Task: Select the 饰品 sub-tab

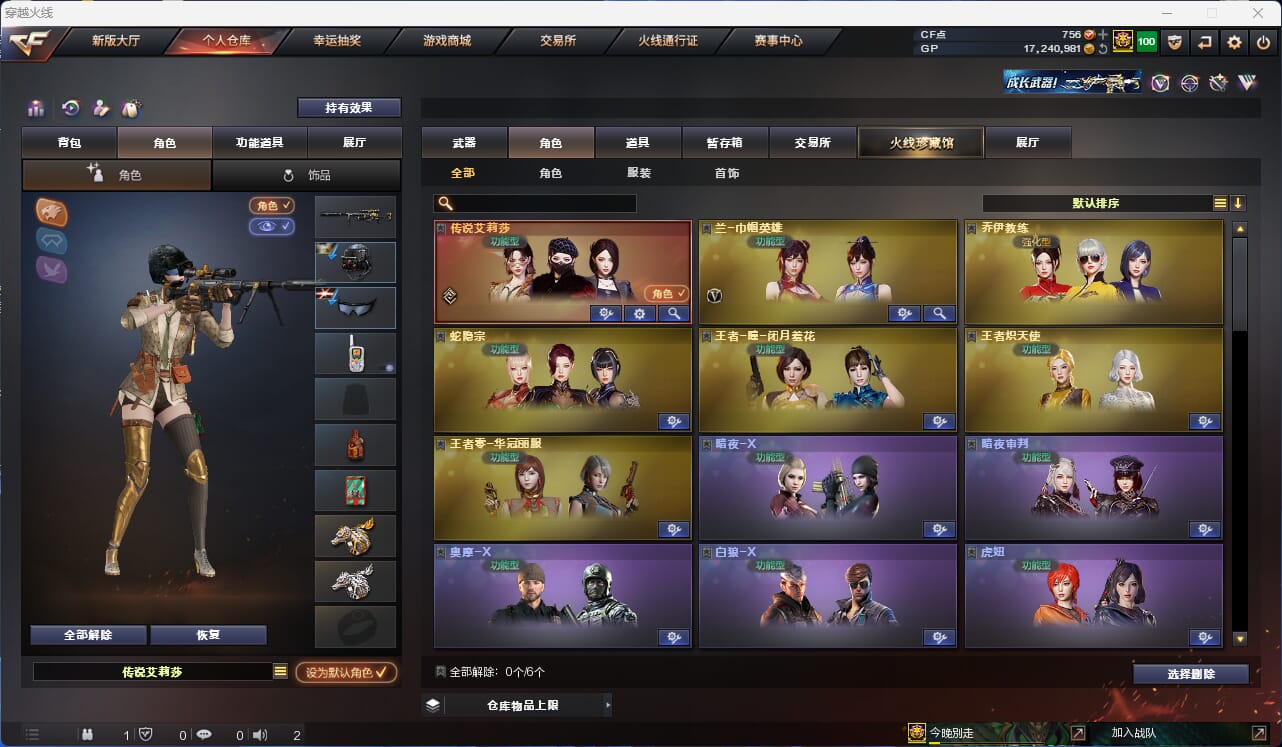Action: click(x=306, y=175)
